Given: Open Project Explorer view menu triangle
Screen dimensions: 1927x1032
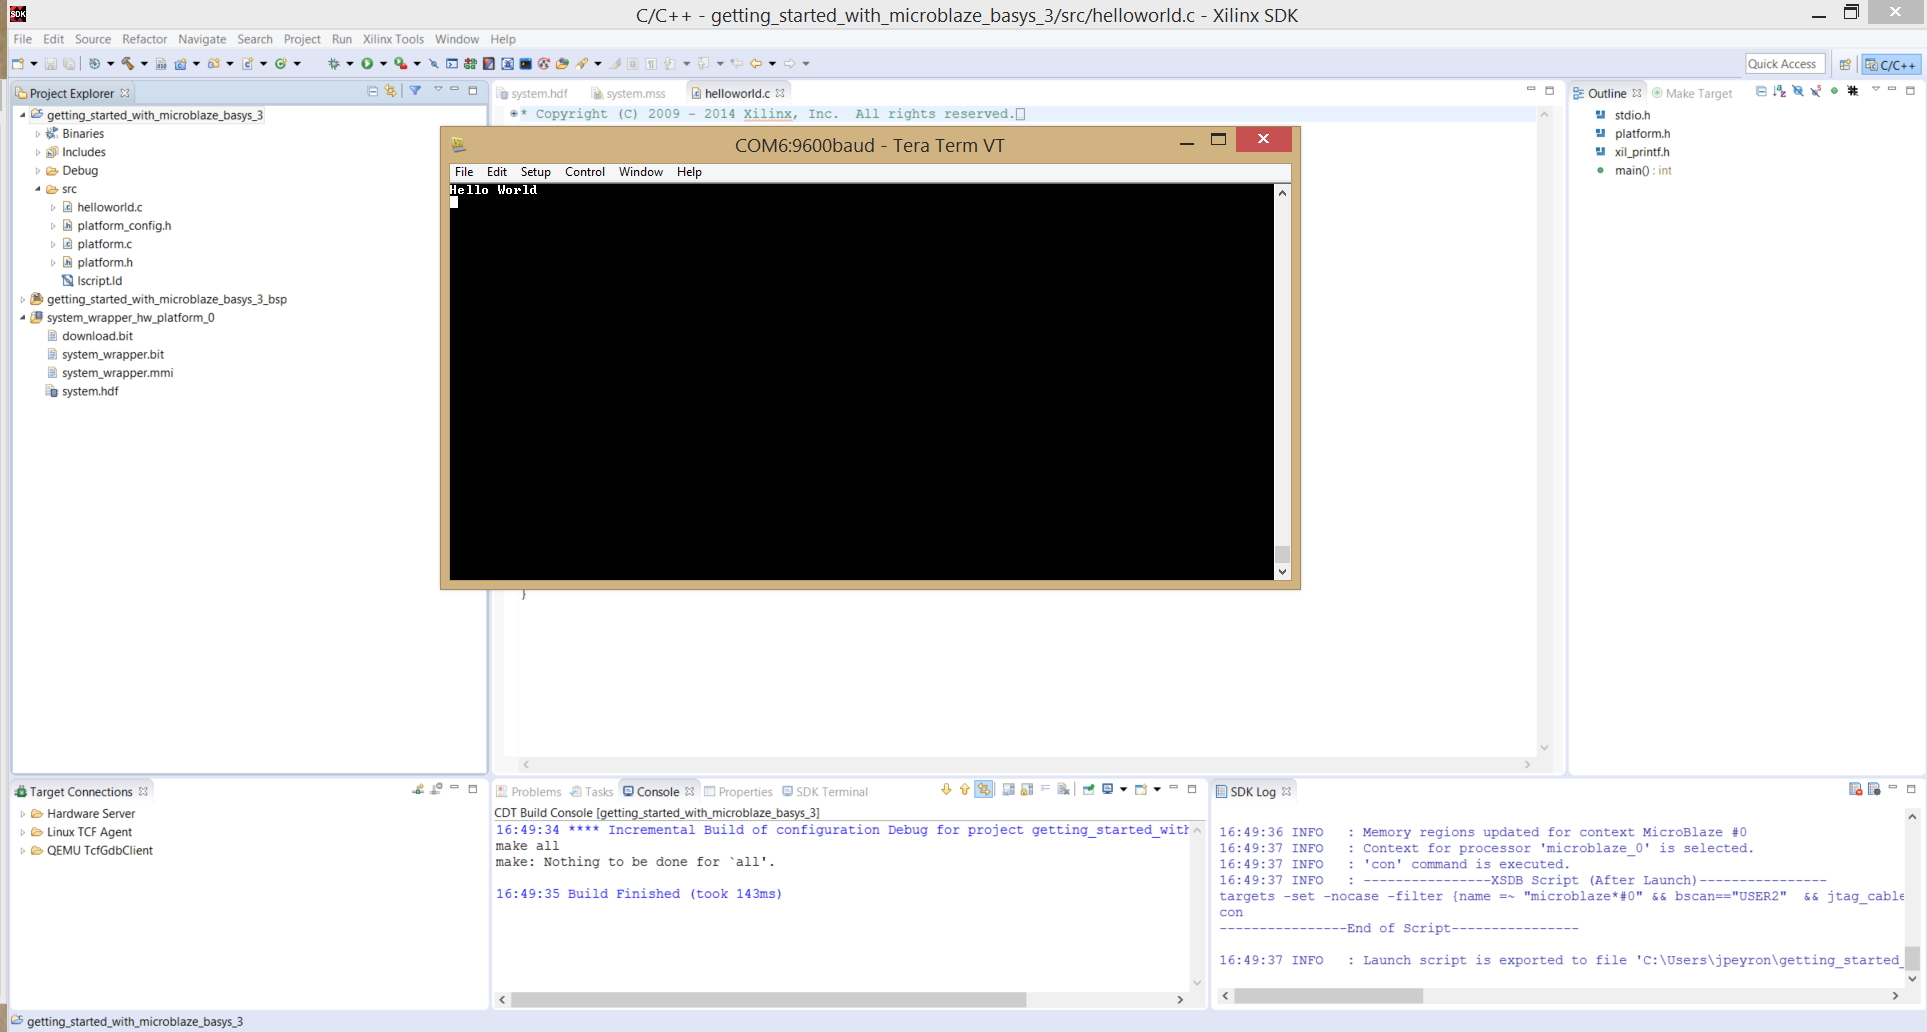Looking at the screenshot, I should 438,90.
